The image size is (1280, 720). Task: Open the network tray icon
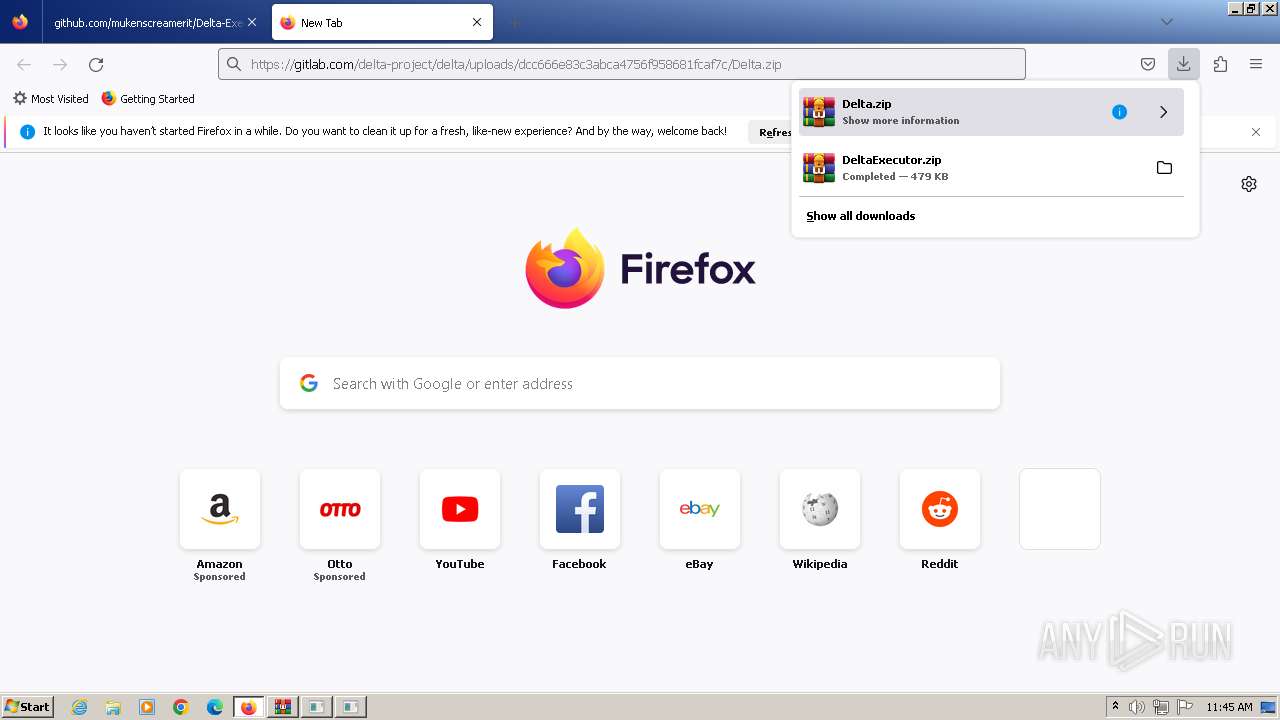1161,707
